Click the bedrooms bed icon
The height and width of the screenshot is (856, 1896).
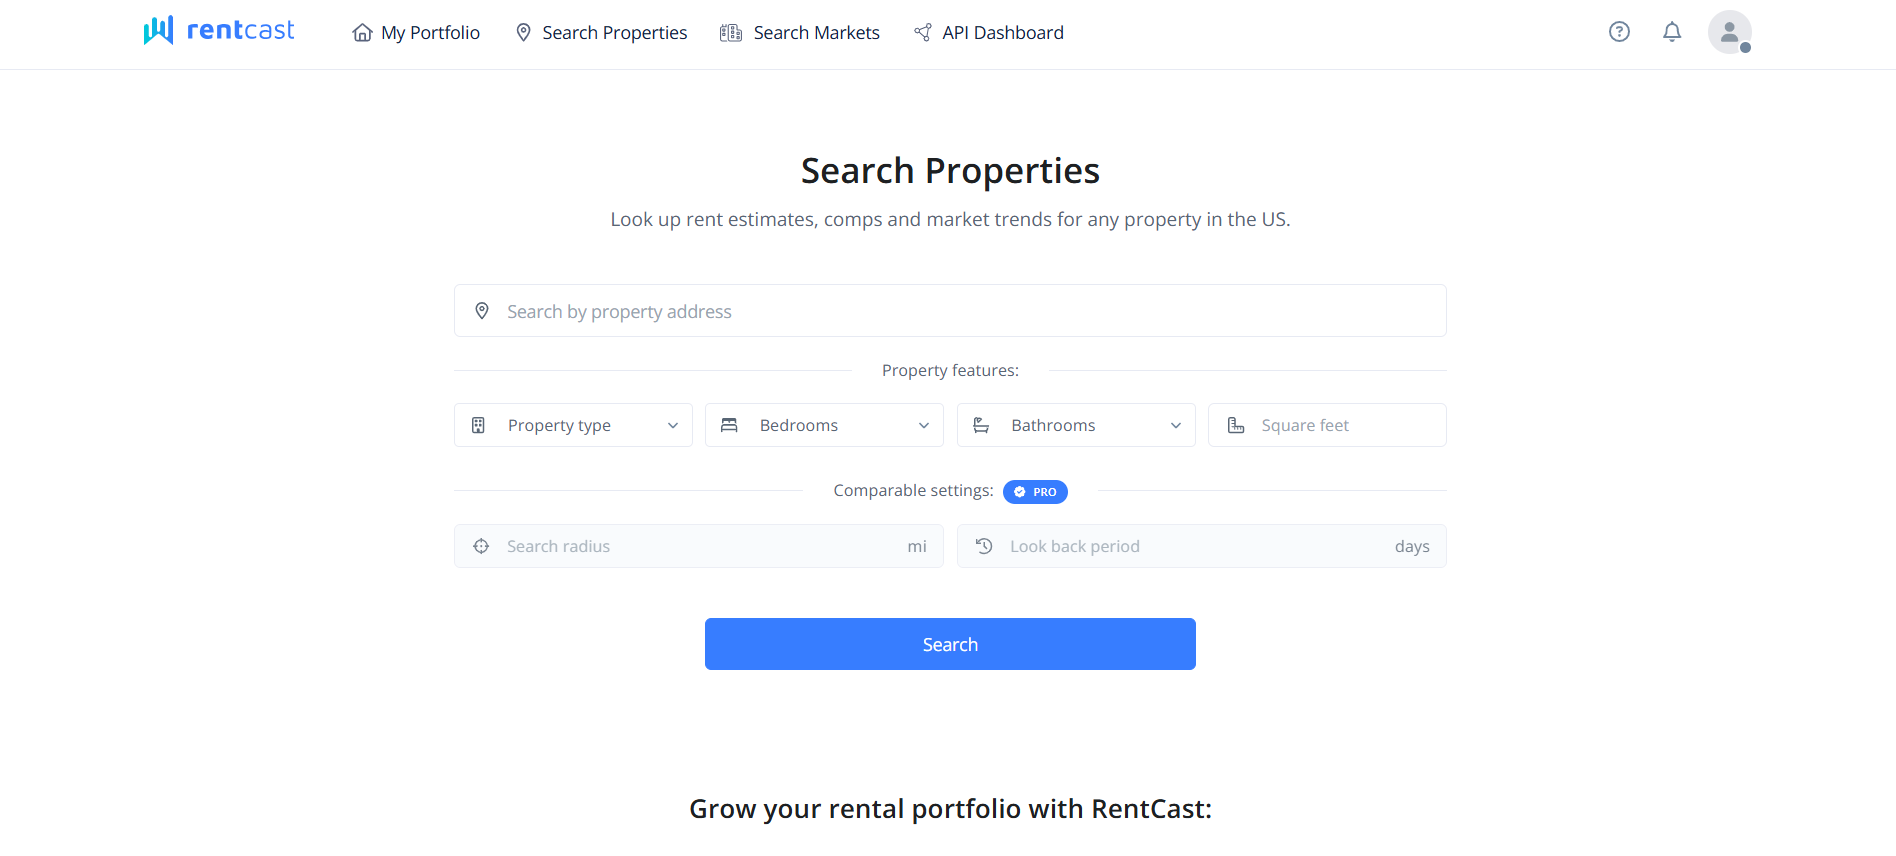728,425
